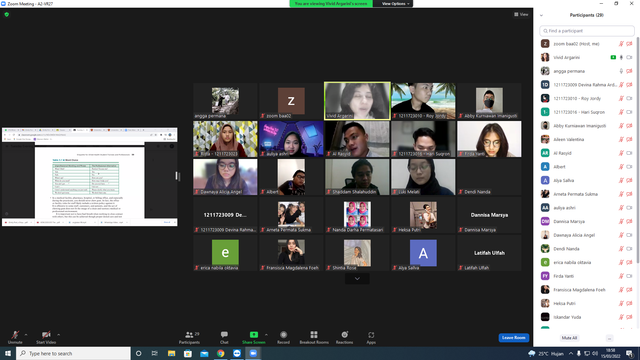Open the notification center icon
This screenshot has height=360, width=640.
pos(630,353)
